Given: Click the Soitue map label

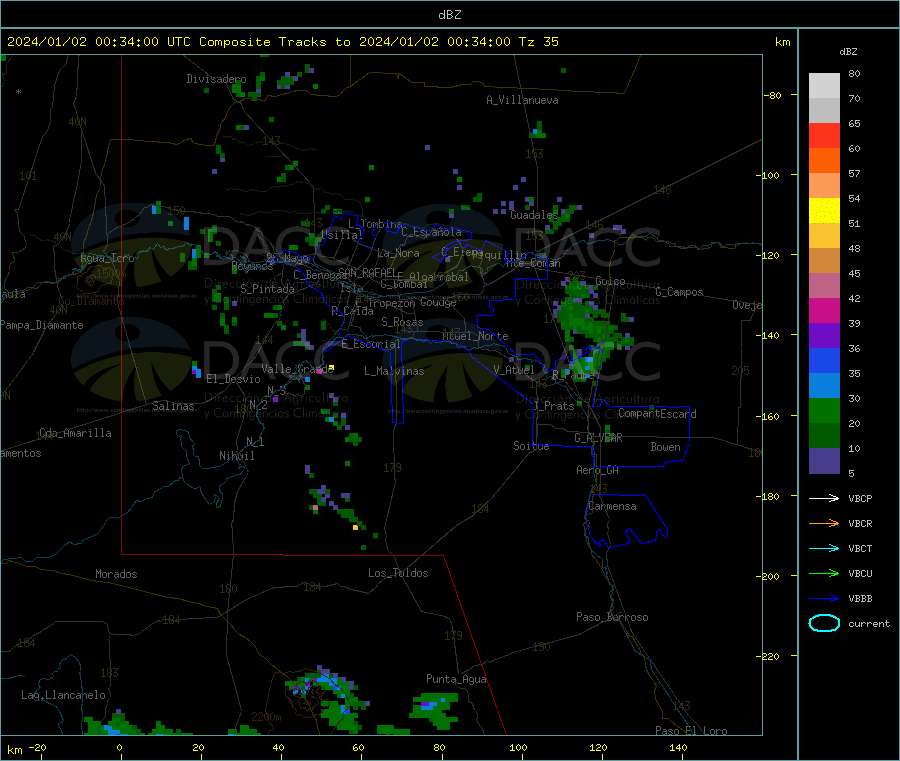Looking at the screenshot, I should coord(531,446).
